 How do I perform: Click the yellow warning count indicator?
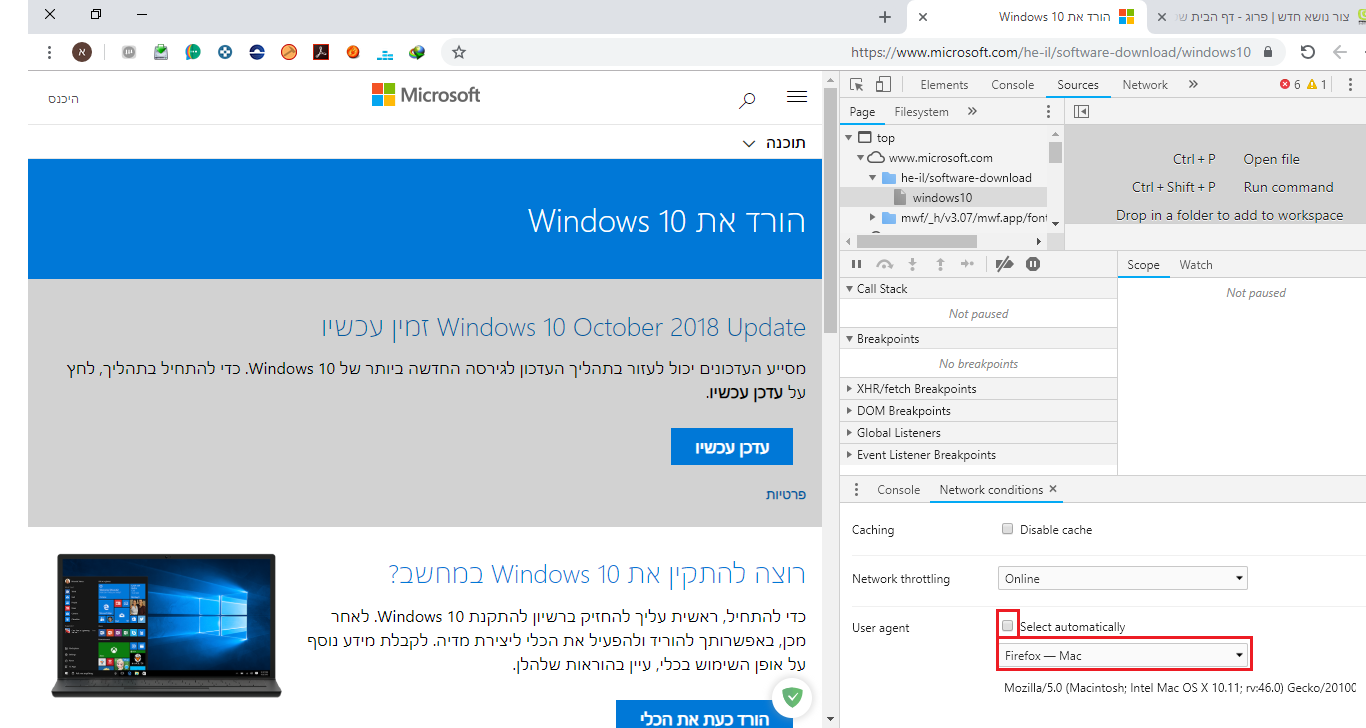pos(1317,85)
